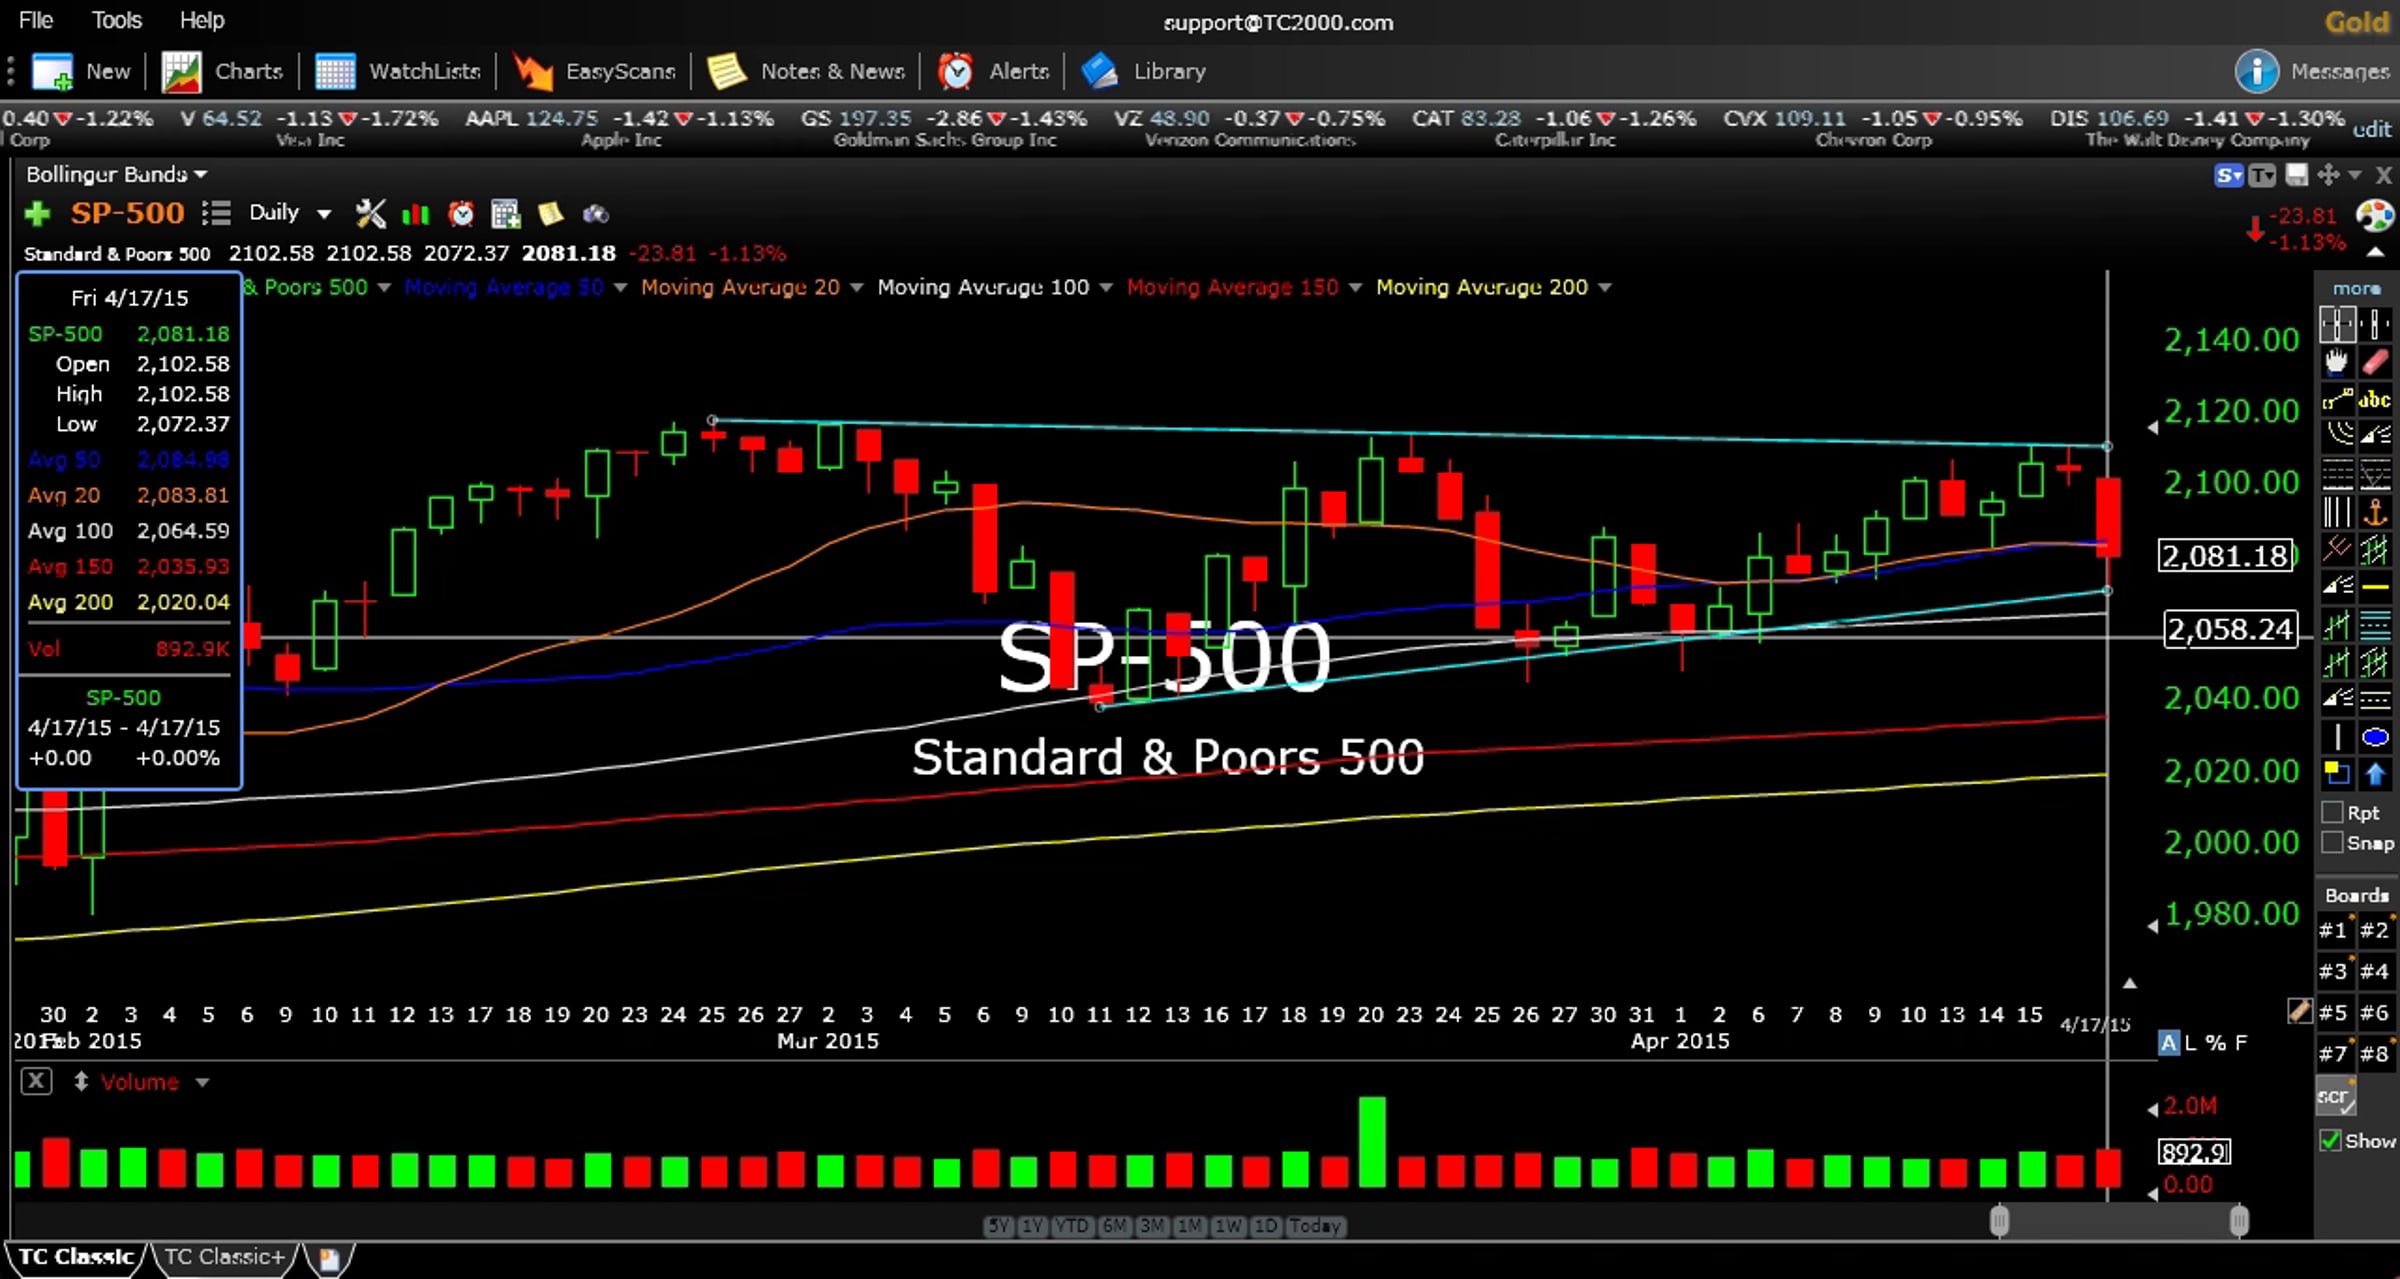Open the Messages info button
This screenshot has width=2400, height=1279.
2256,71
